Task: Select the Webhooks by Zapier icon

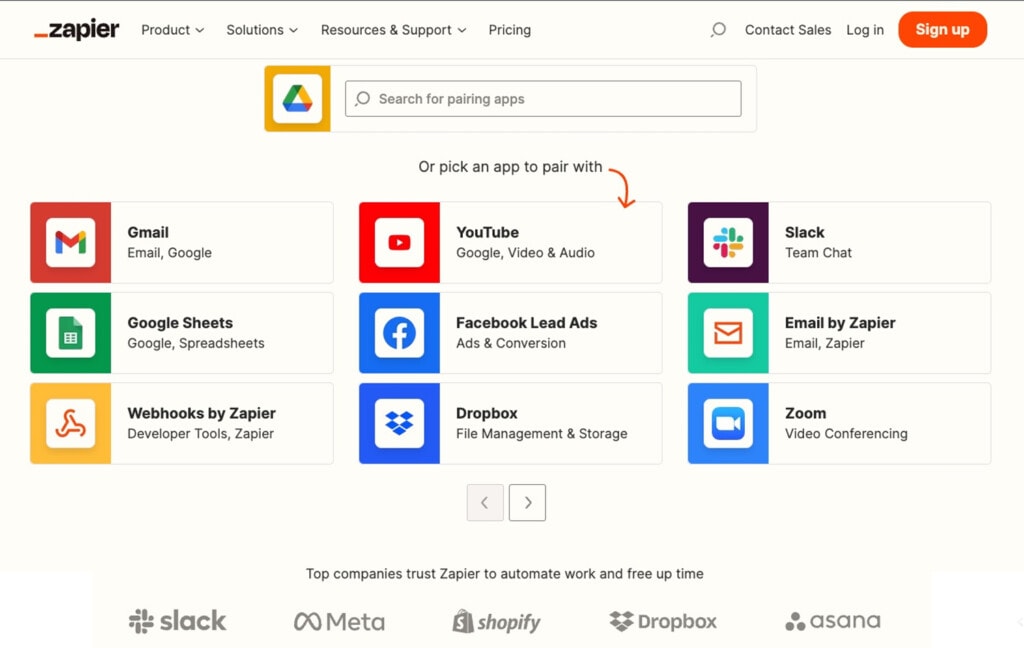Action: (71, 423)
